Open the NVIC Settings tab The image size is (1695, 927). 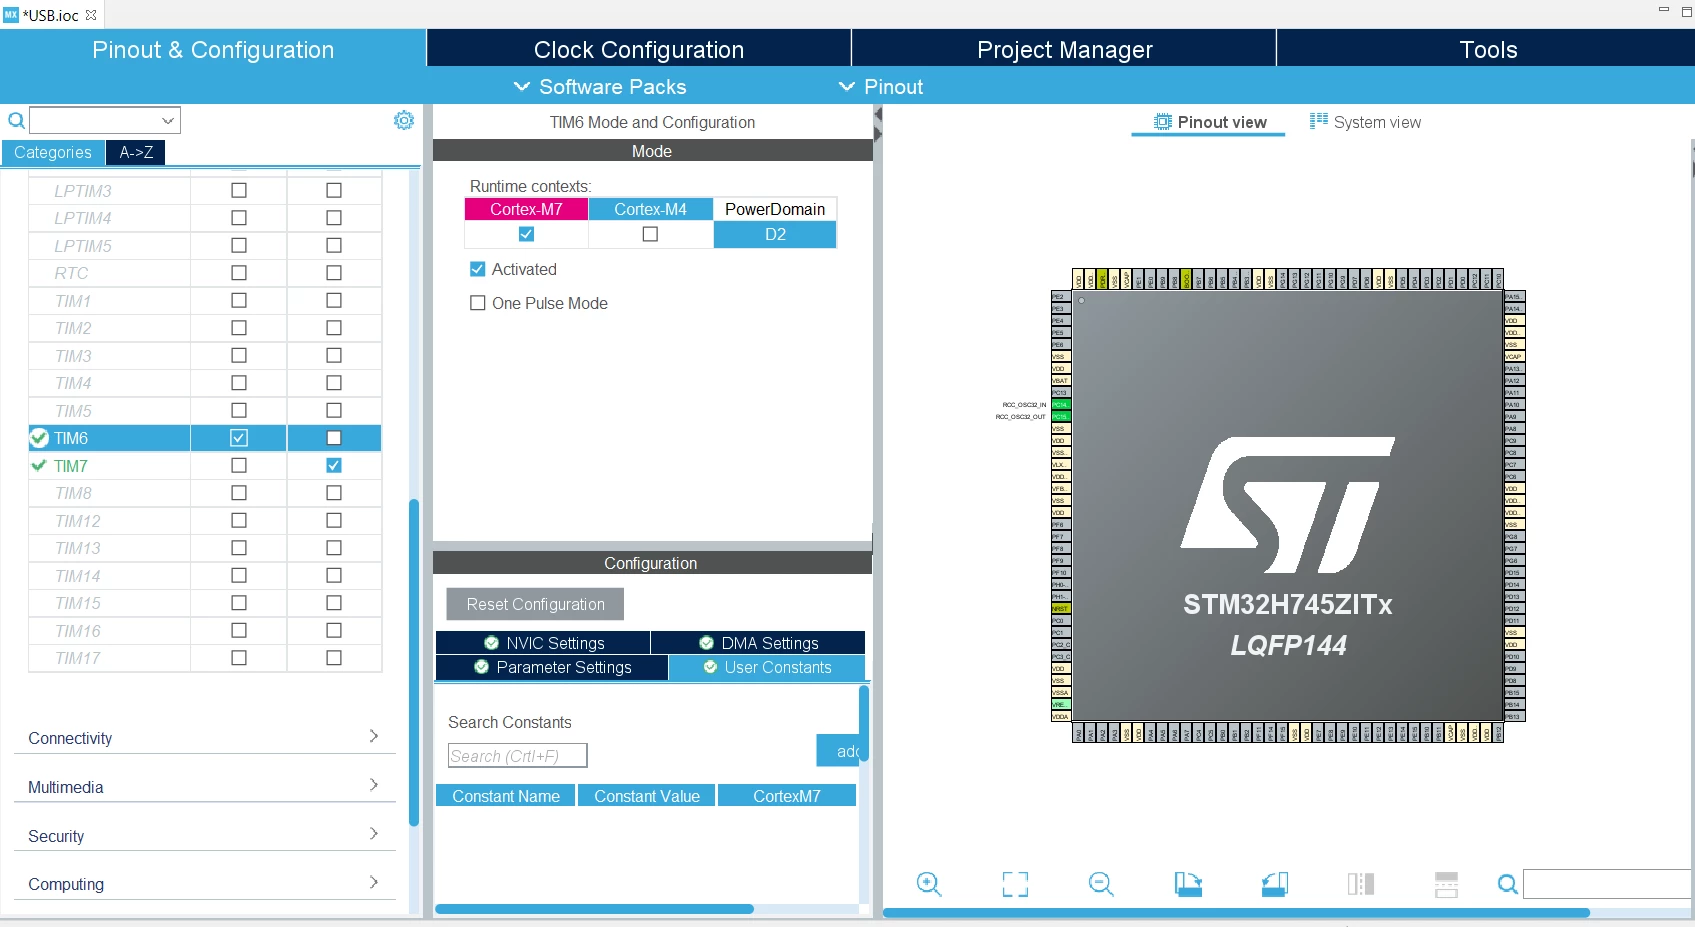544,643
